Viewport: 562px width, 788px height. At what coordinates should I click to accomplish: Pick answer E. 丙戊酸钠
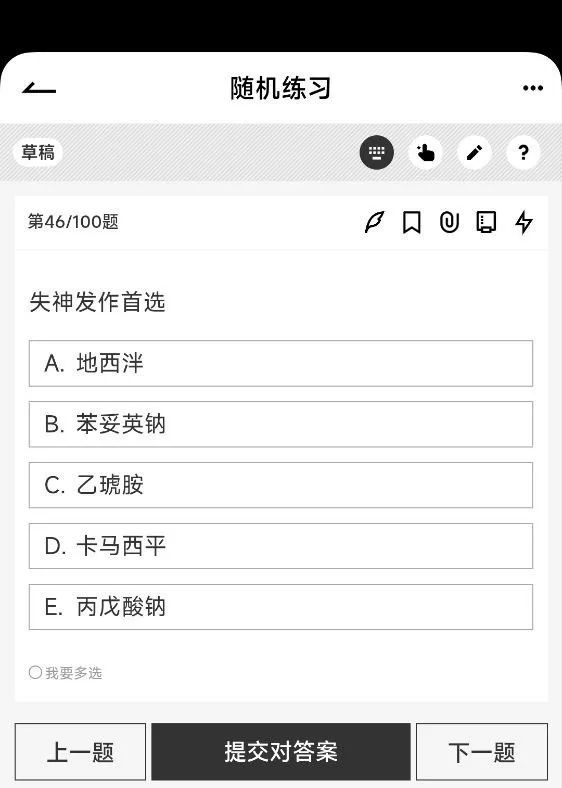click(x=280, y=607)
